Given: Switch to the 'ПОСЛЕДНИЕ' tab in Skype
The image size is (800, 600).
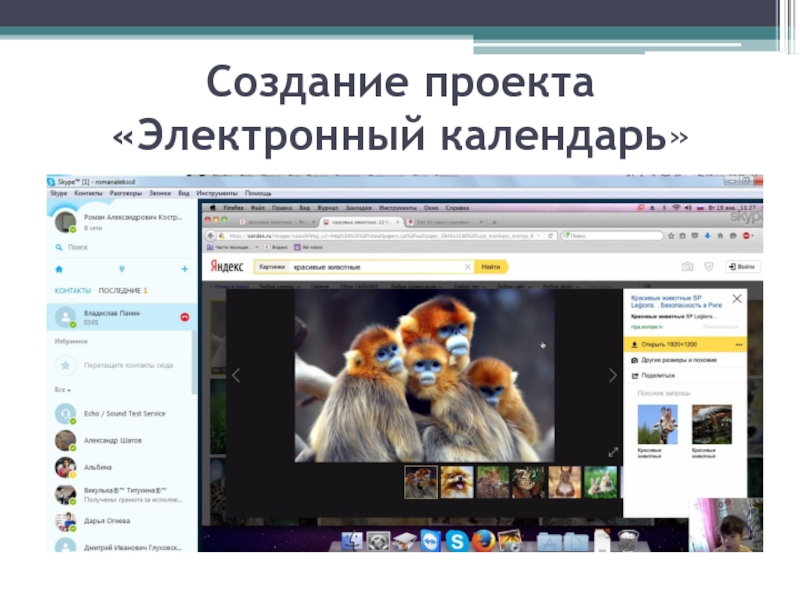Looking at the screenshot, I should coord(119,290).
